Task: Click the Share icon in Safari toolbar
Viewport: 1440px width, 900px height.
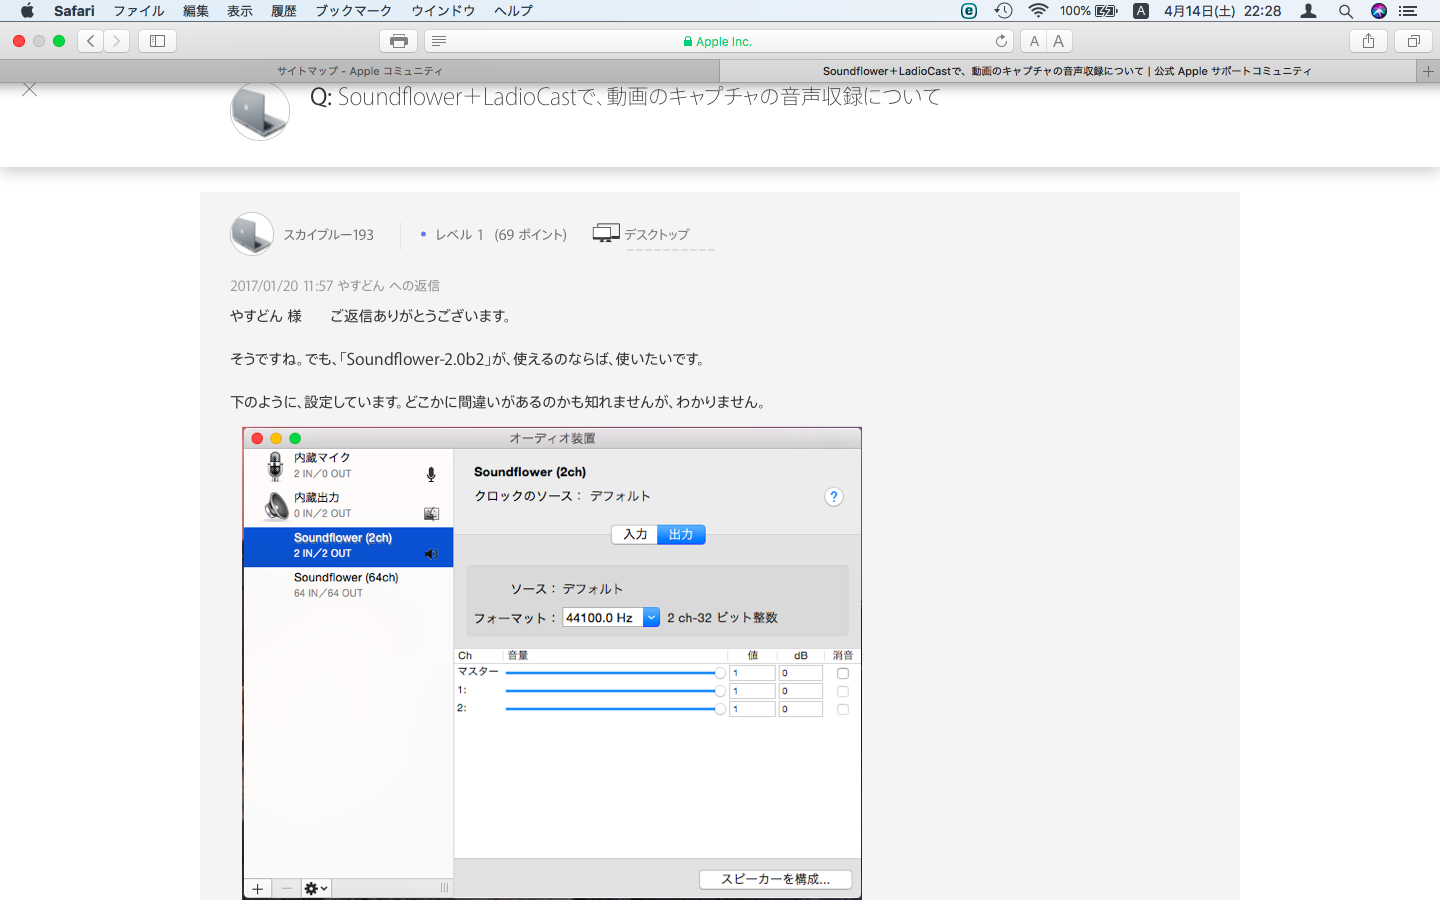Action: click(x=1368, y=41)
